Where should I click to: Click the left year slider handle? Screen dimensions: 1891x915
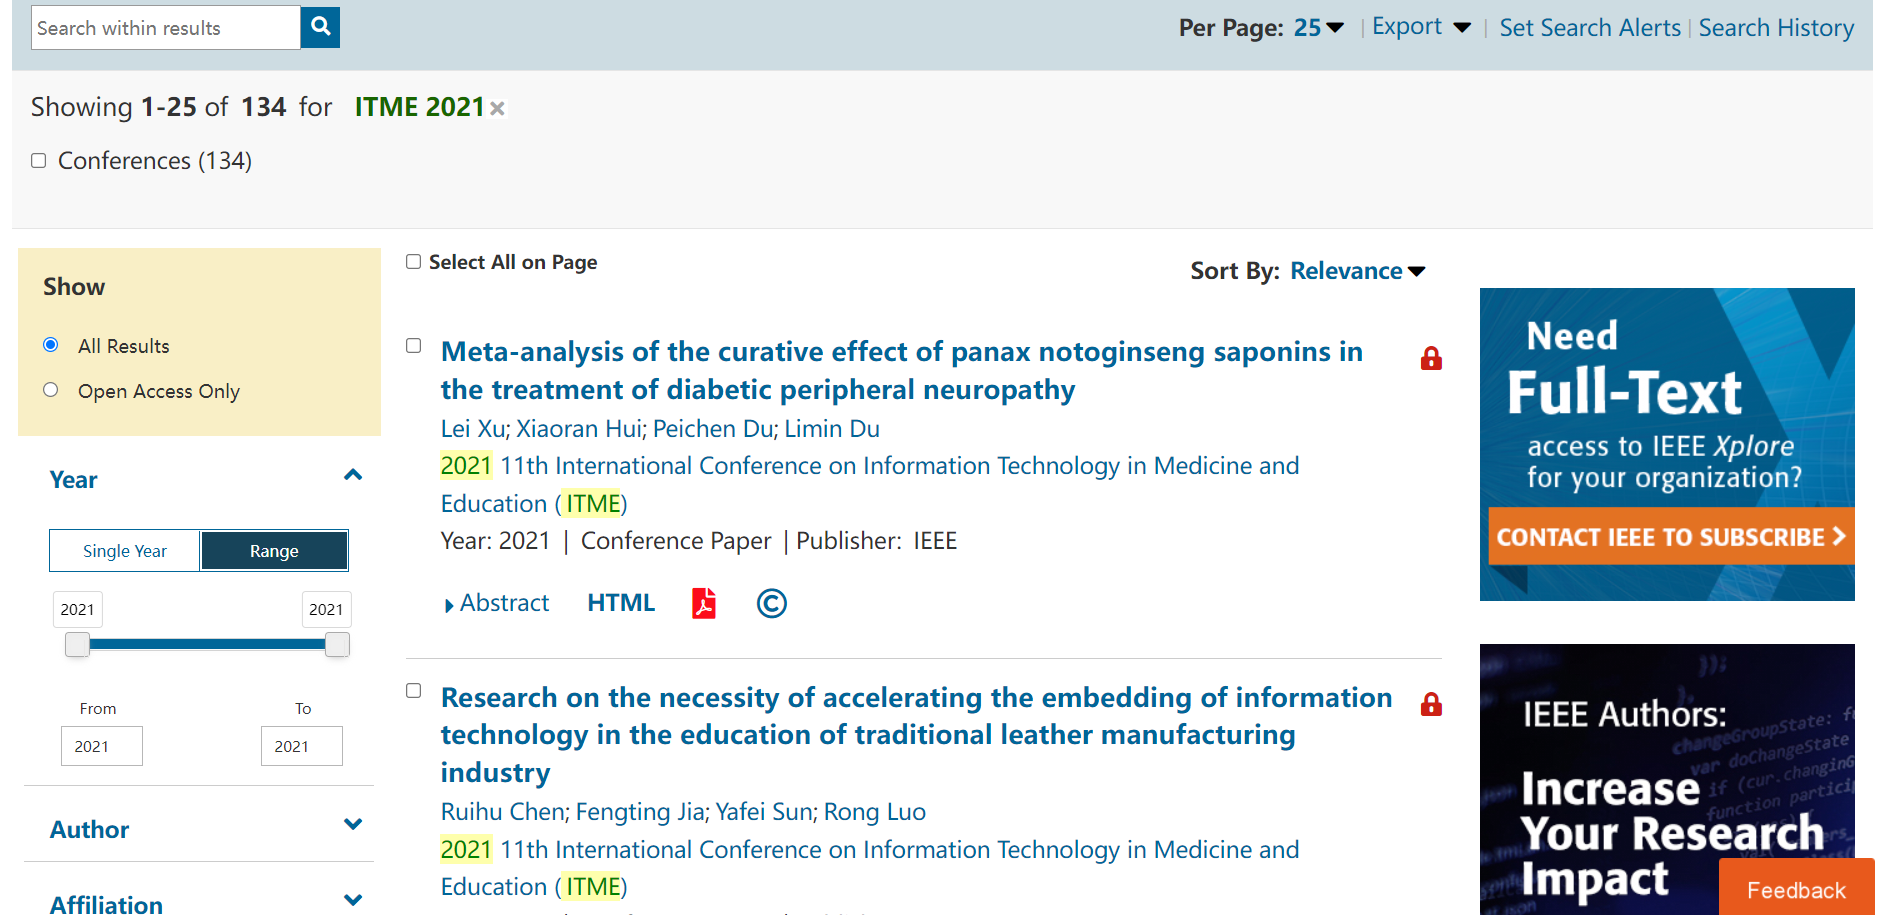click(77, 645)
